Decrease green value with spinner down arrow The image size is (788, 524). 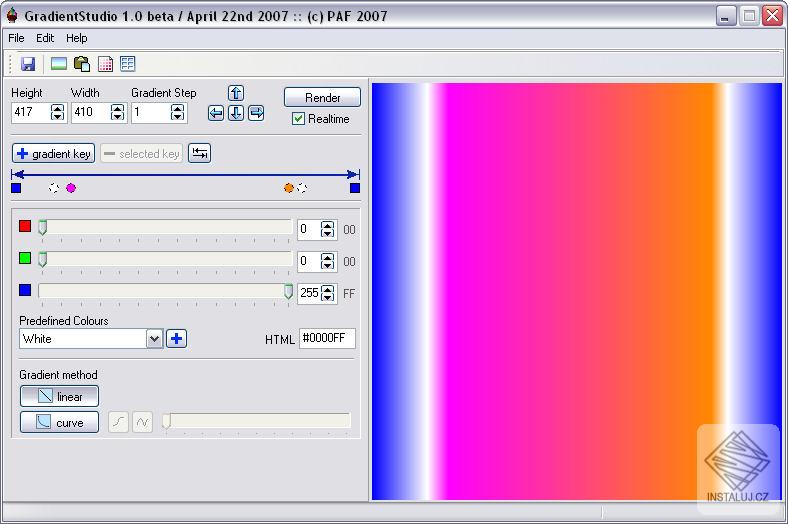point(328,266)
